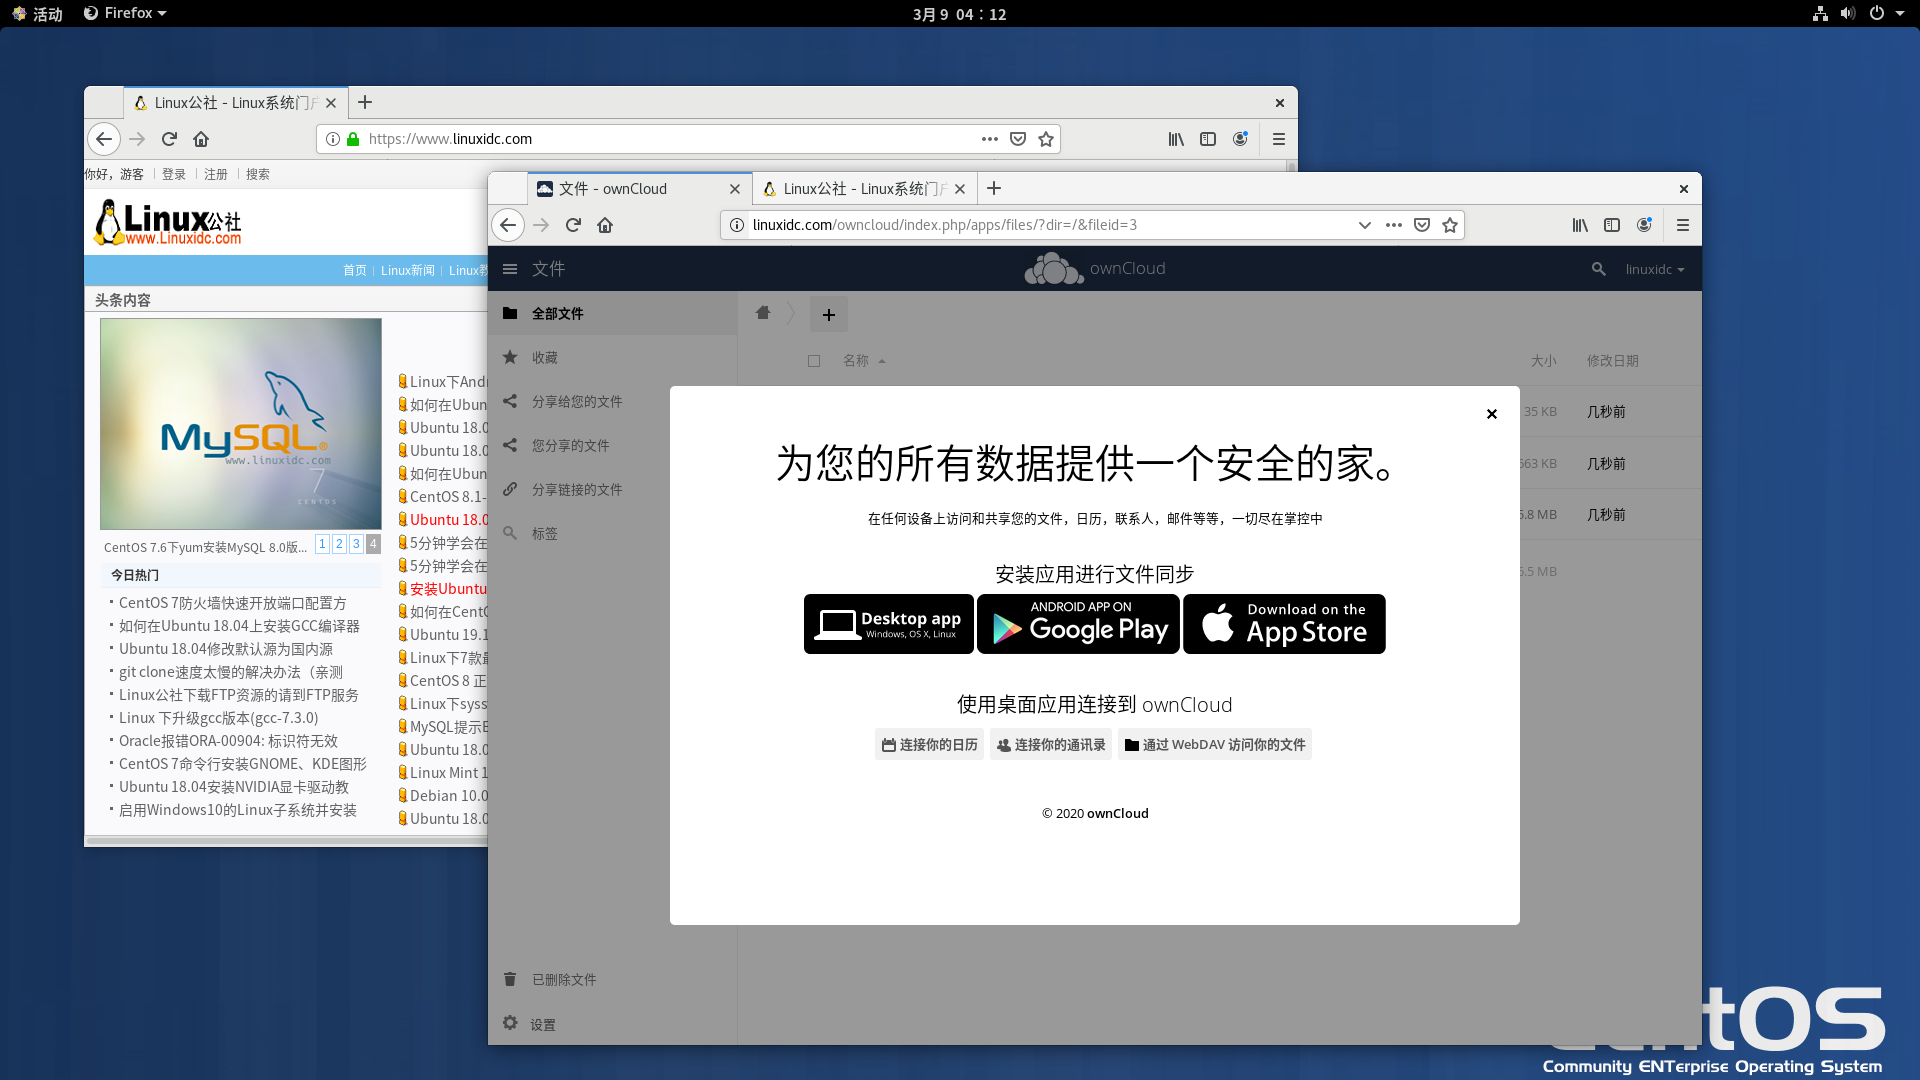Open page actions menu in ownCloud address bar

pos(1394,225)
